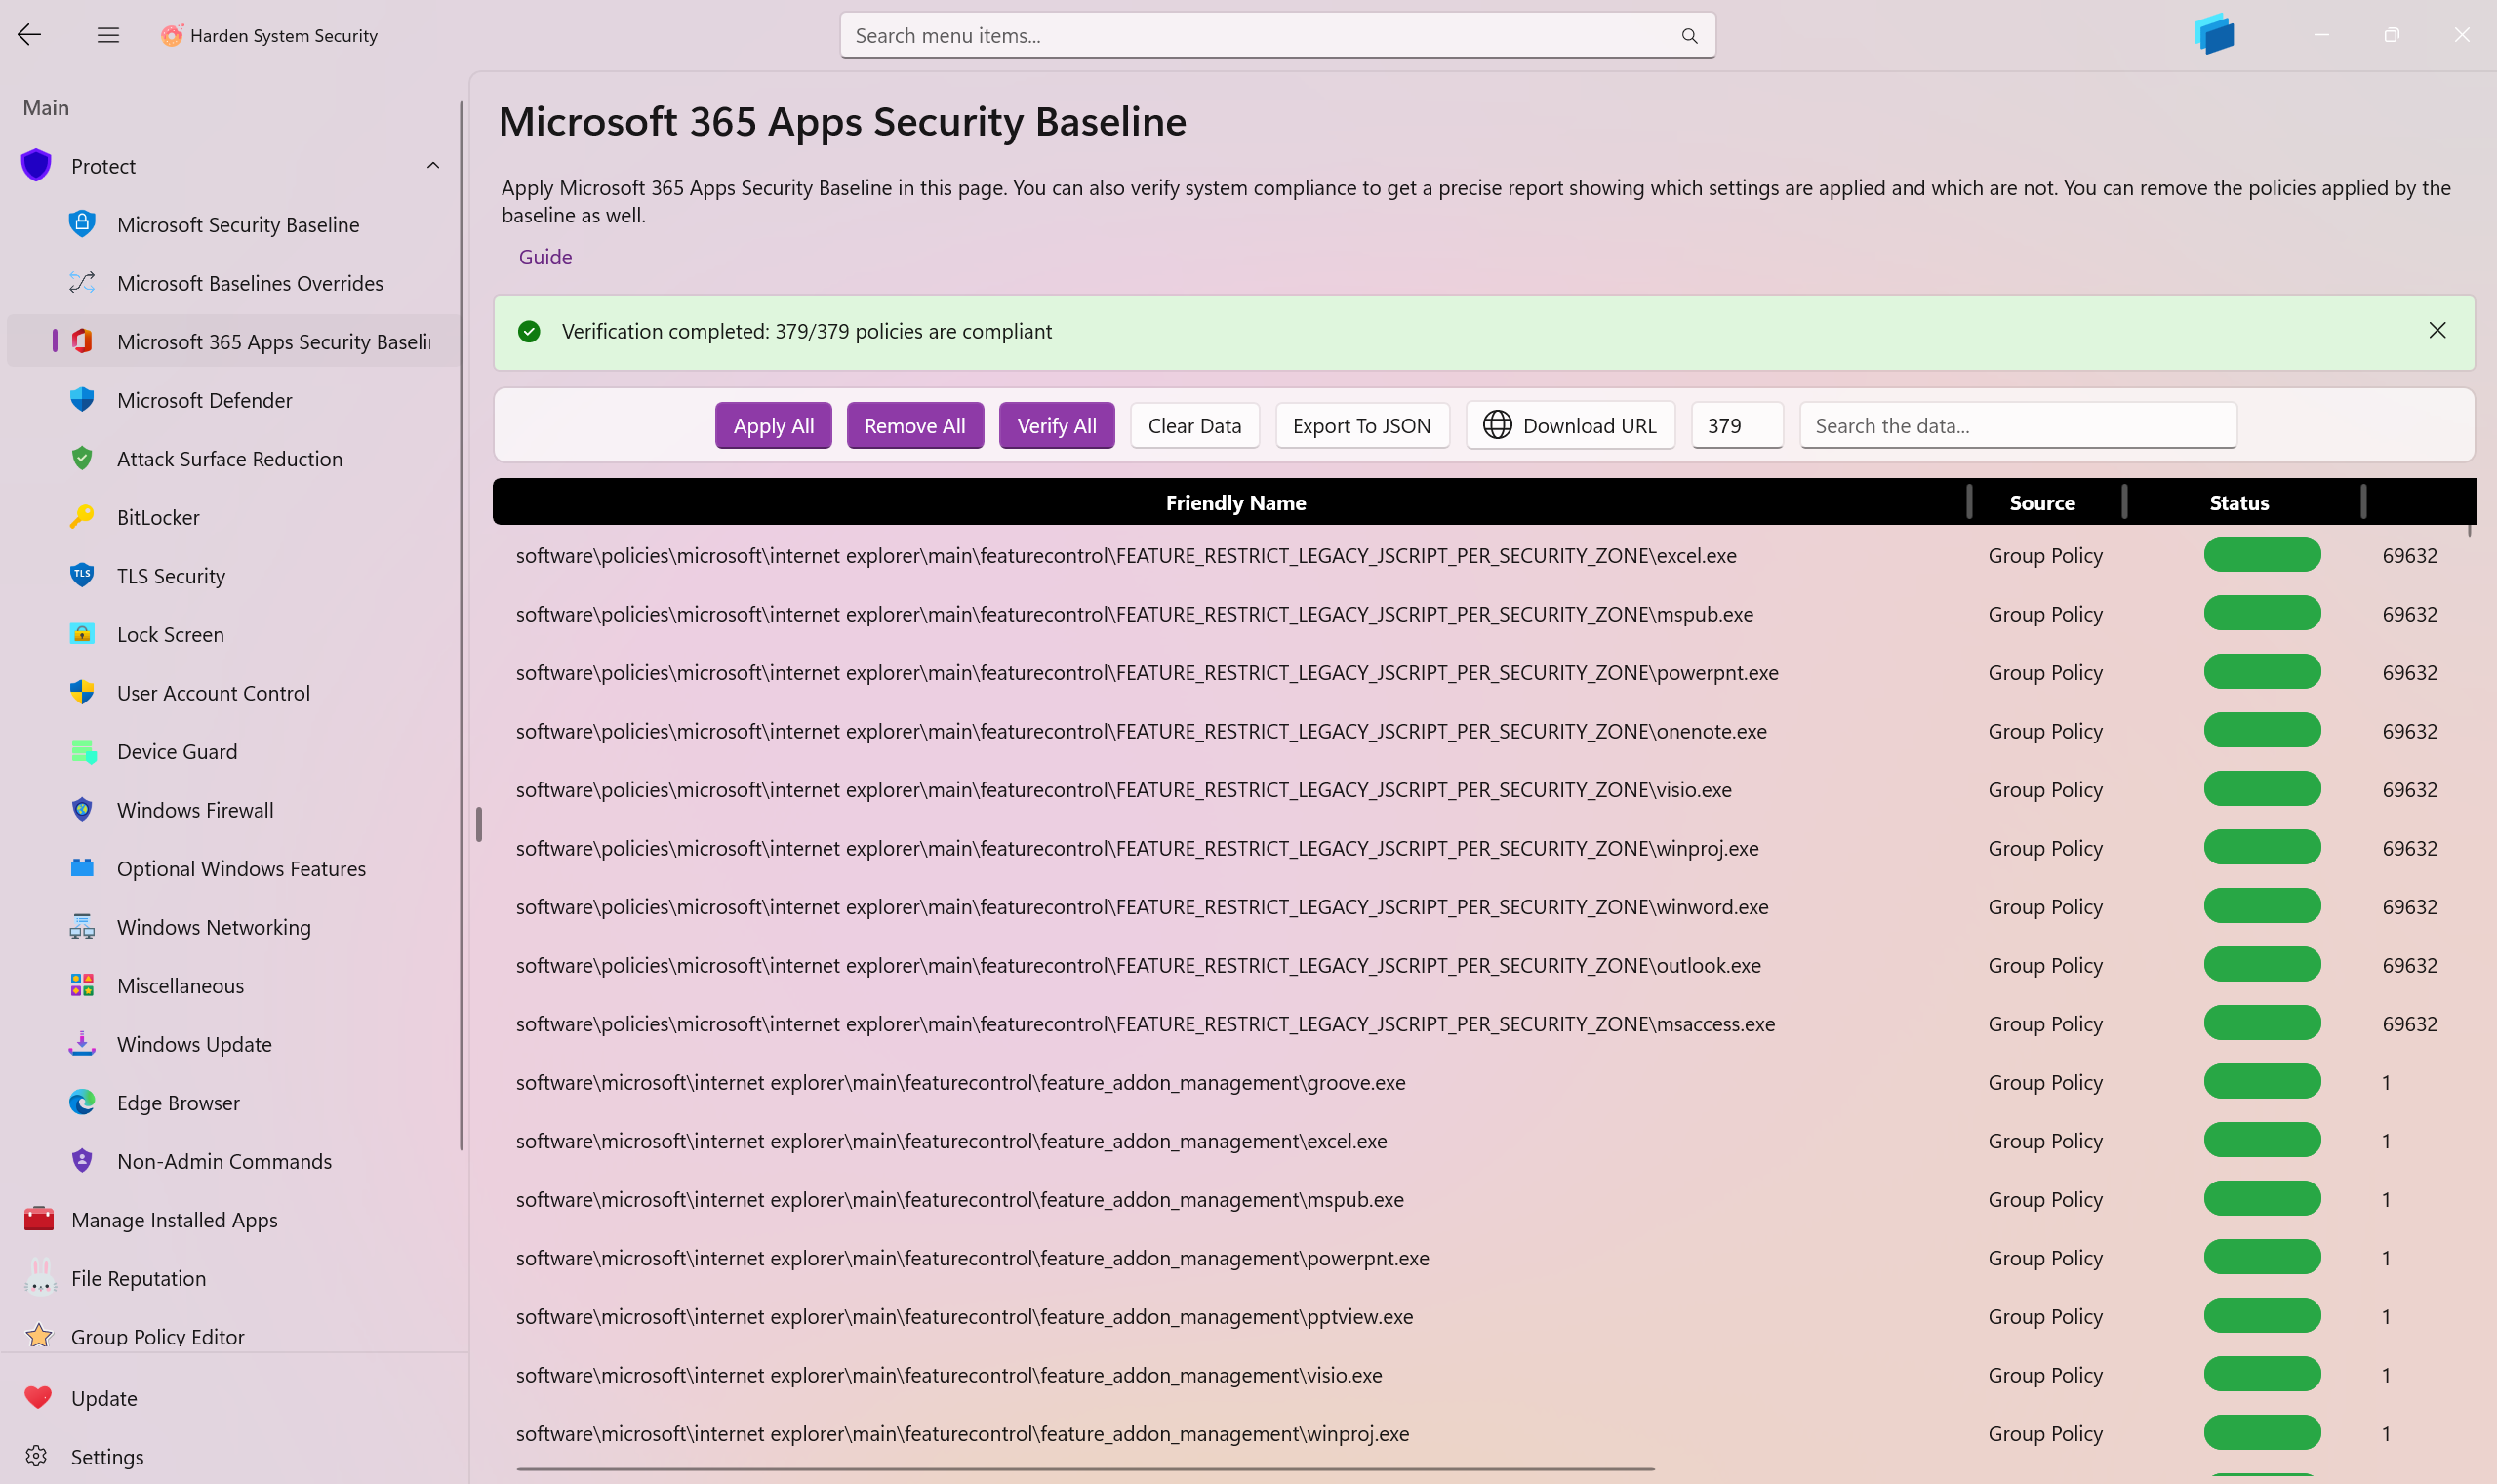Open Manage Installed Apps toolbox icon
Image resolution: width=2497 pixels, height=1484 pixels.
39,1219
